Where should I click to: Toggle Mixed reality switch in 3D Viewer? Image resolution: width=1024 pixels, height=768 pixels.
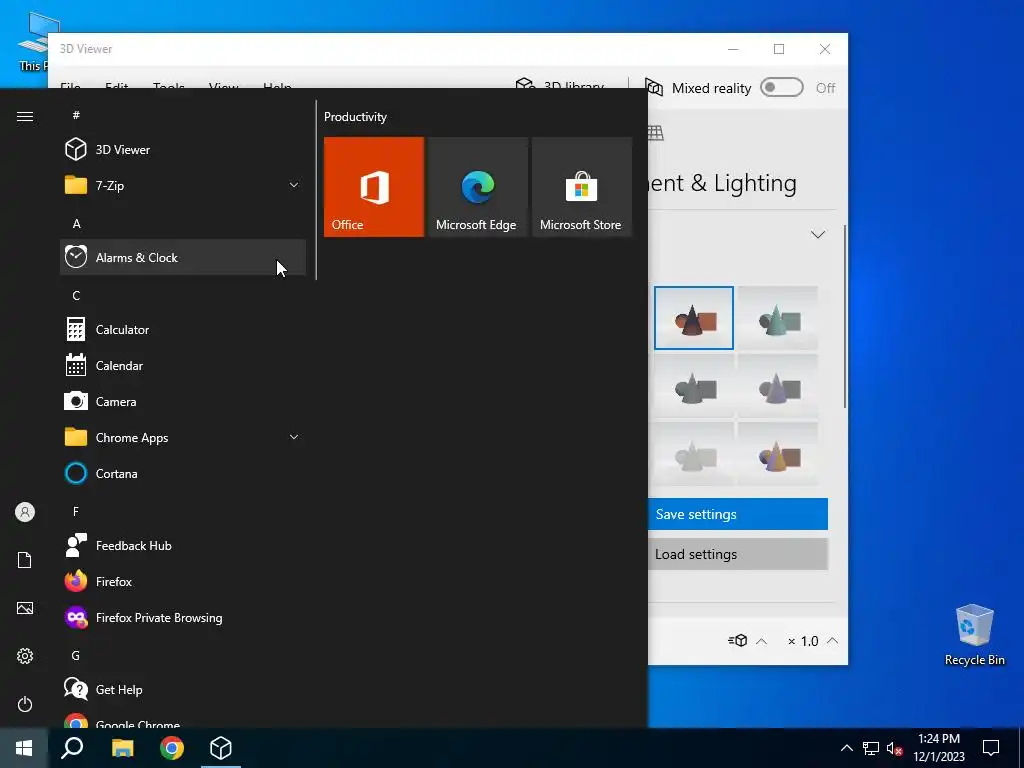click(782, 88)
